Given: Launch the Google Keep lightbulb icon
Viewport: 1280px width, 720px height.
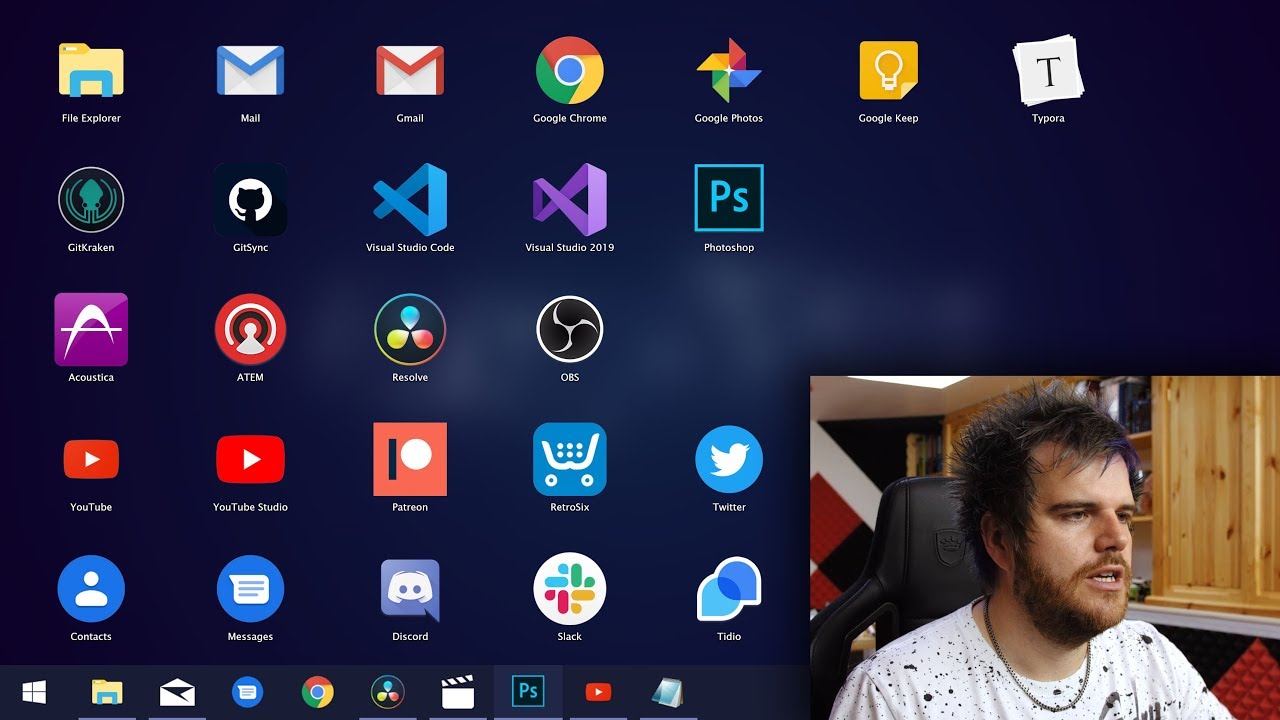Looking at the screenshot, I should tap(888, 70).
